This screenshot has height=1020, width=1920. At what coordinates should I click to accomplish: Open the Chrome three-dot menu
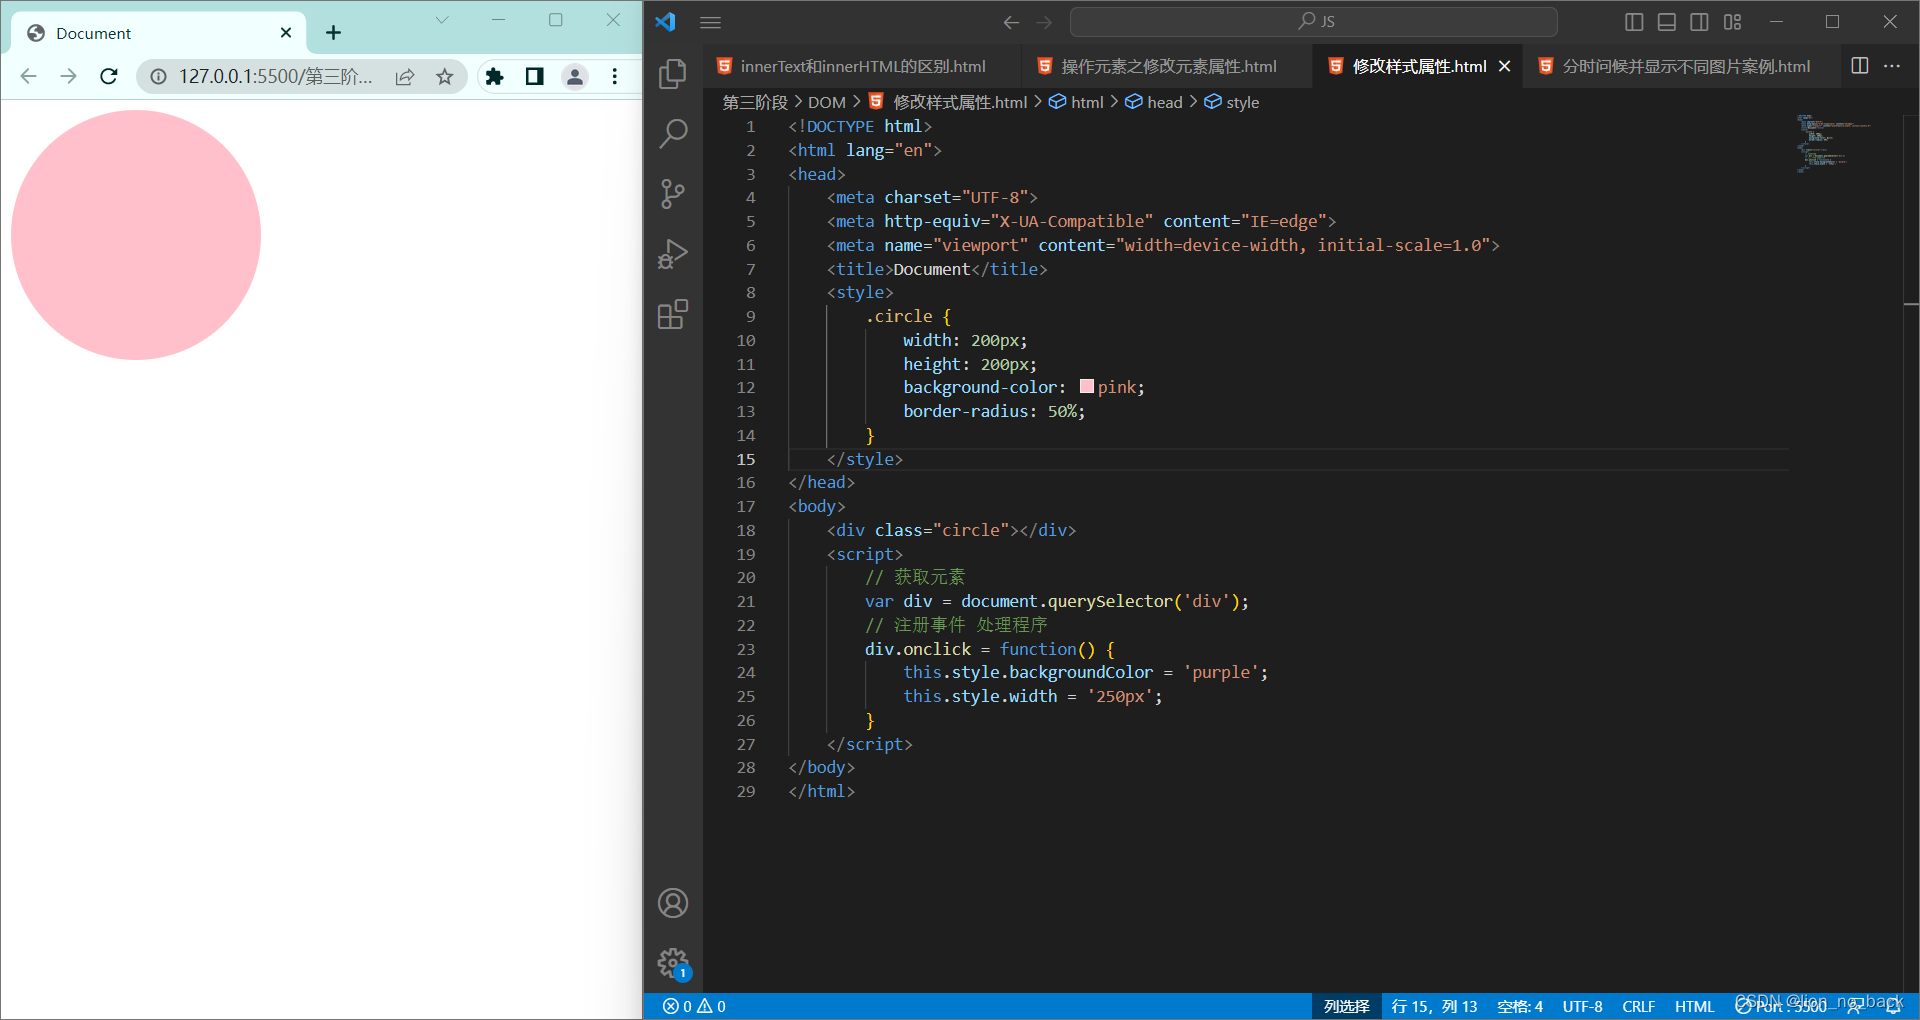coord(615,76)
